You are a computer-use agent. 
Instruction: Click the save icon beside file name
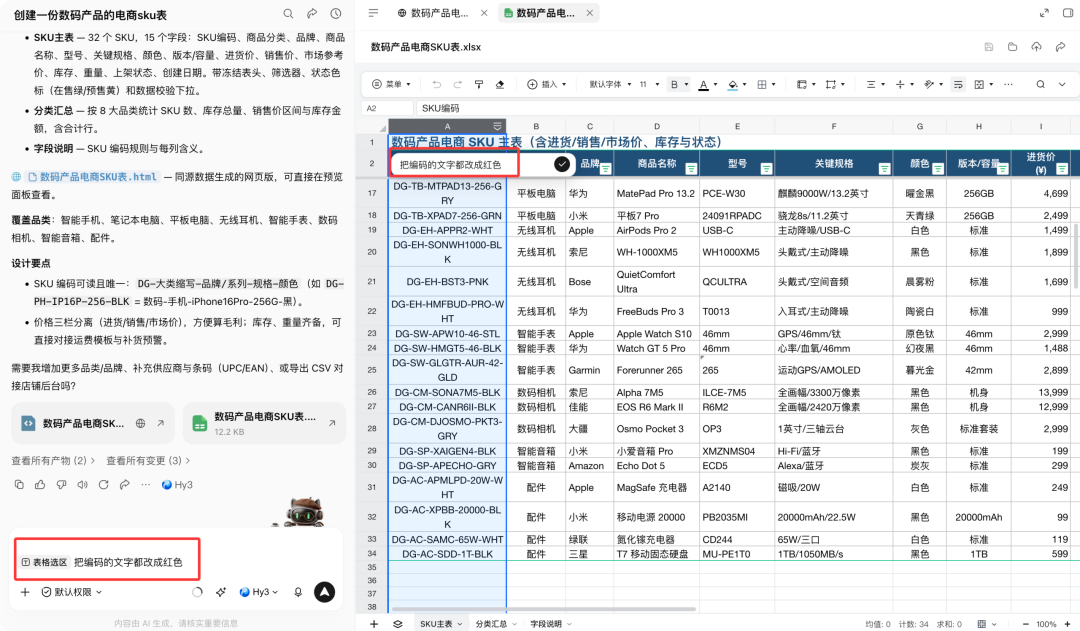point(988,47)
